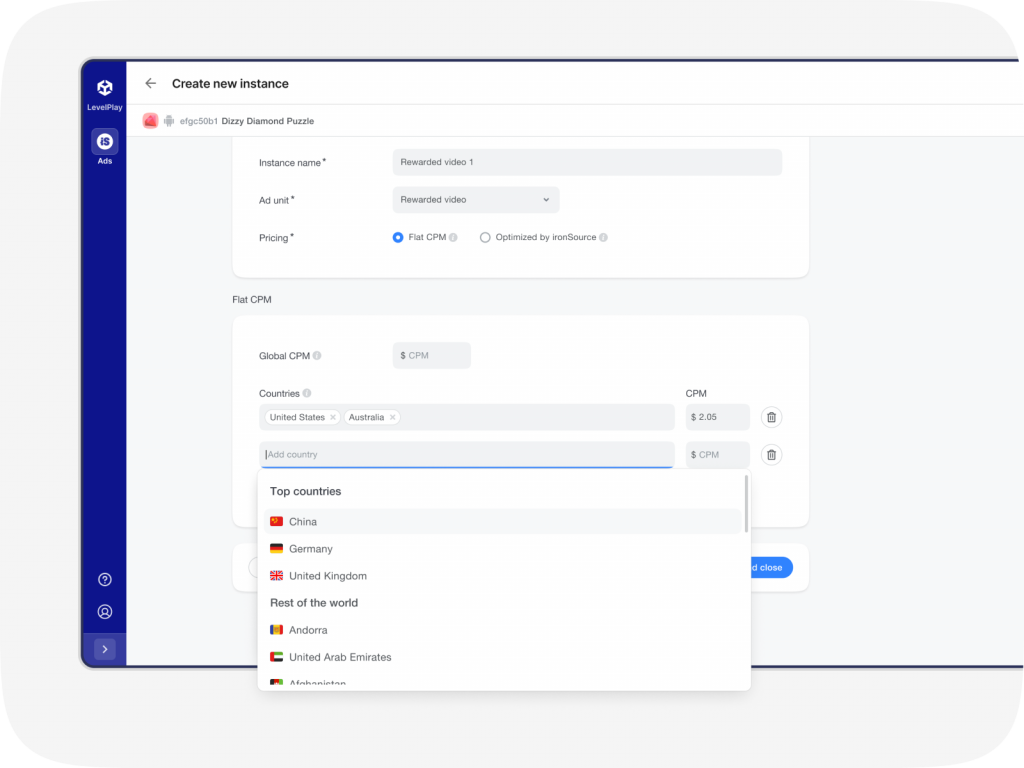This screenshot has width=1024, height=768.
Task: Select Optimized by ironSource pricing option
Action: pos(485,238)
